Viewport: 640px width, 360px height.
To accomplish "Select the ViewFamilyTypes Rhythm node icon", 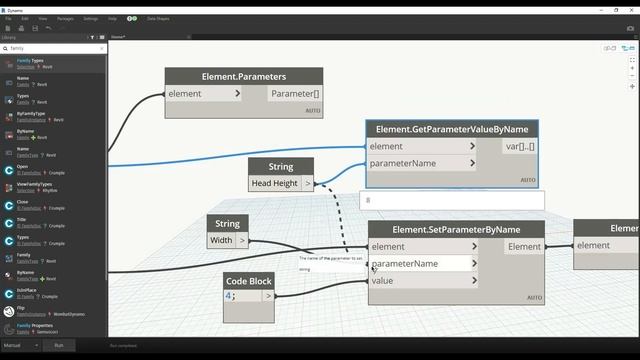I will (9, 187).
